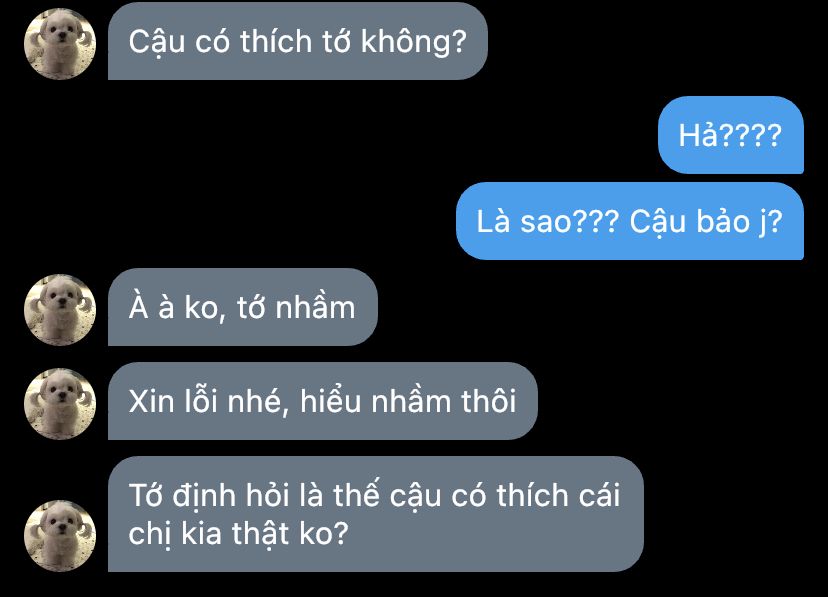828x597 pixels.
Task: Select the message ending 'chị kia thật ko?'
Action: (376, 514)
